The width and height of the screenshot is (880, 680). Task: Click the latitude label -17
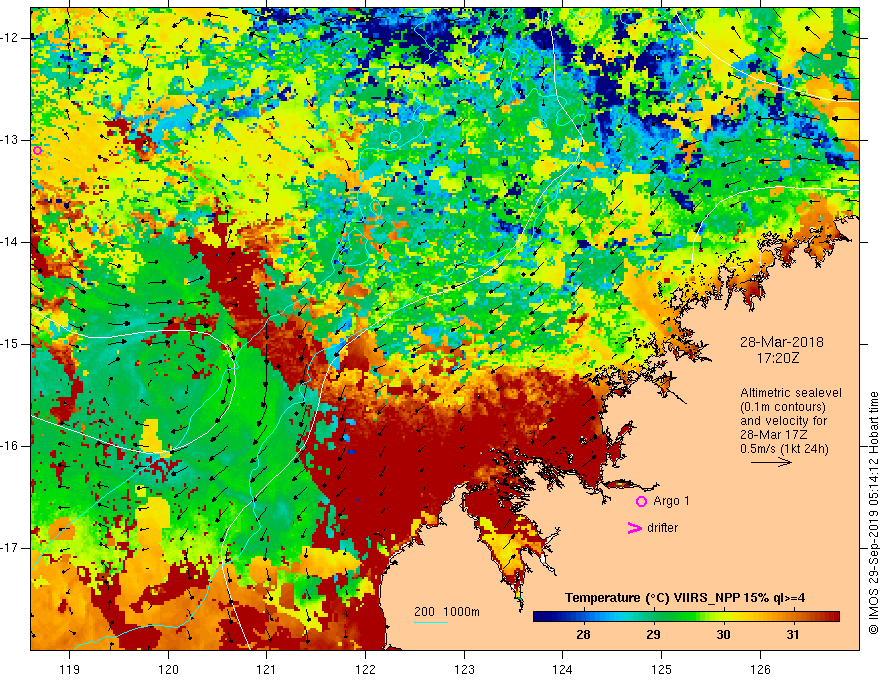click(10, 548)
